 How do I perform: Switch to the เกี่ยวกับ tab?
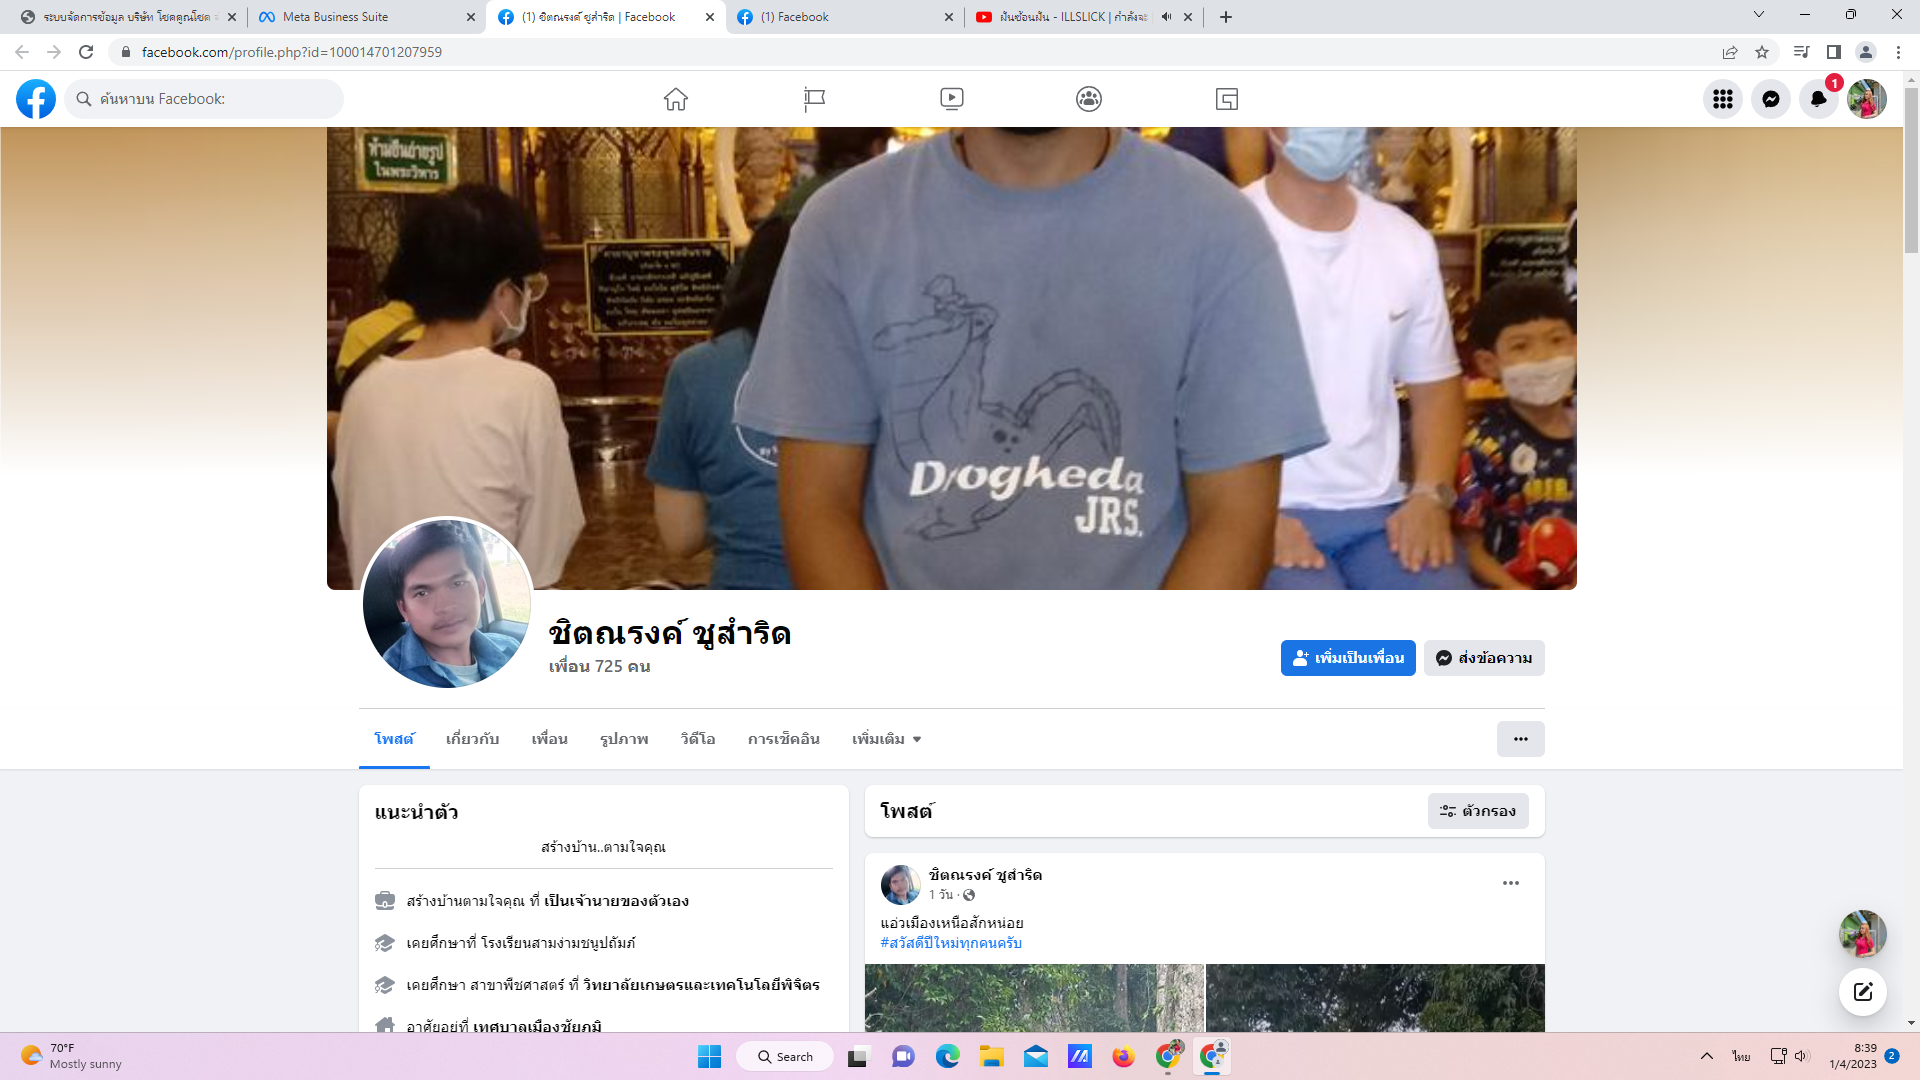coord(472,739)
